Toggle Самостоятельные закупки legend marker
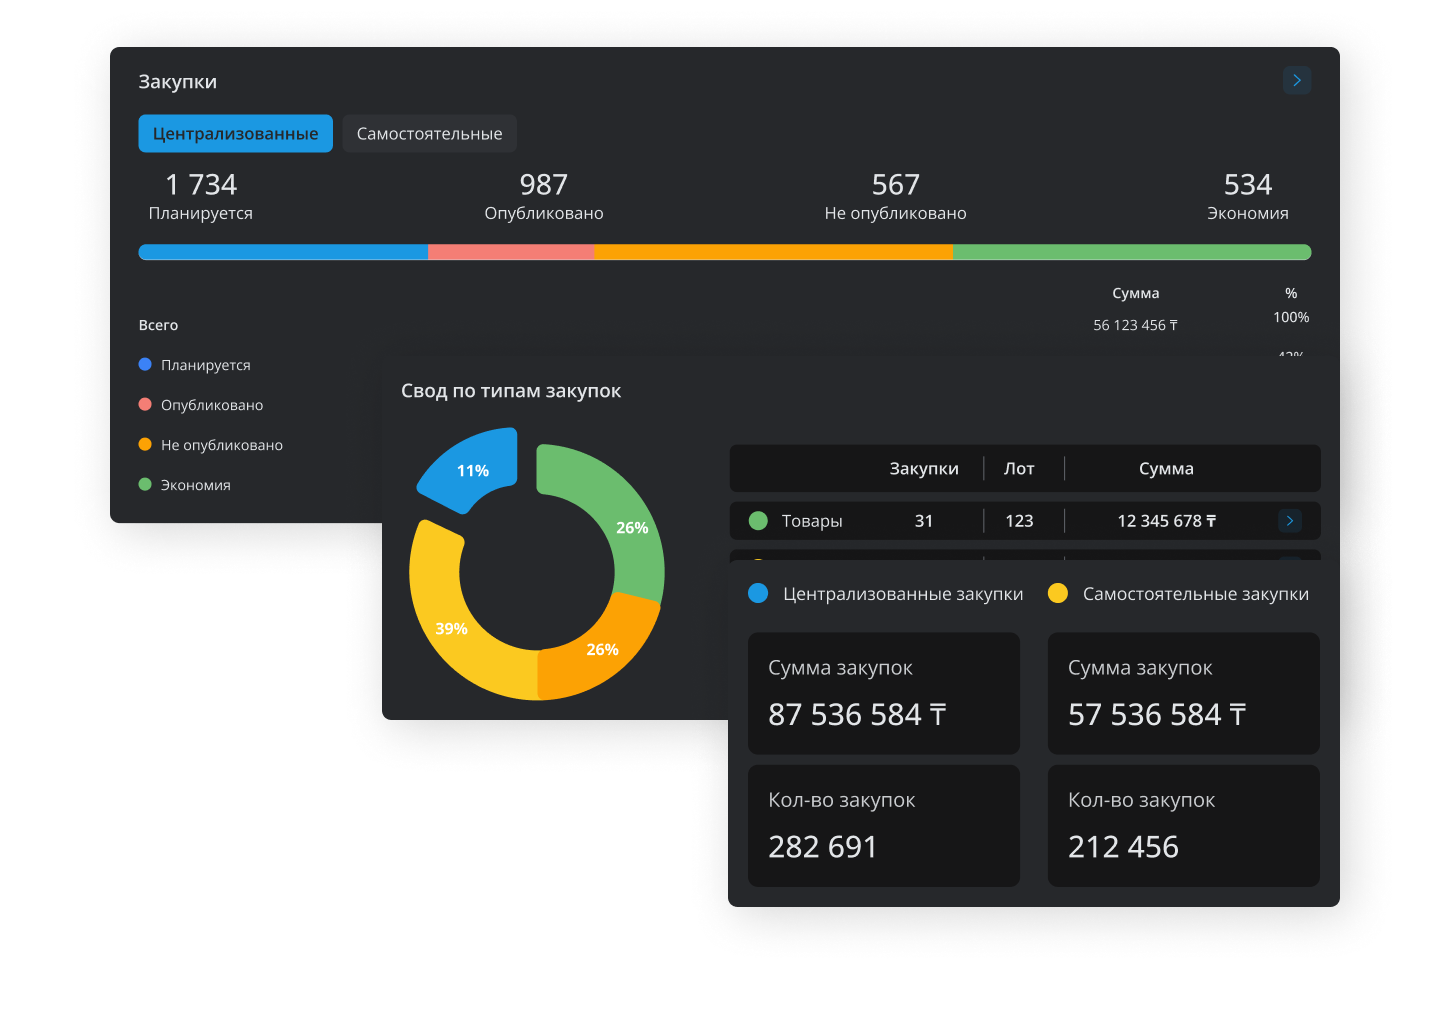The width and height of the screenshot is (1429, 1012). click(x=1057, y=594)
